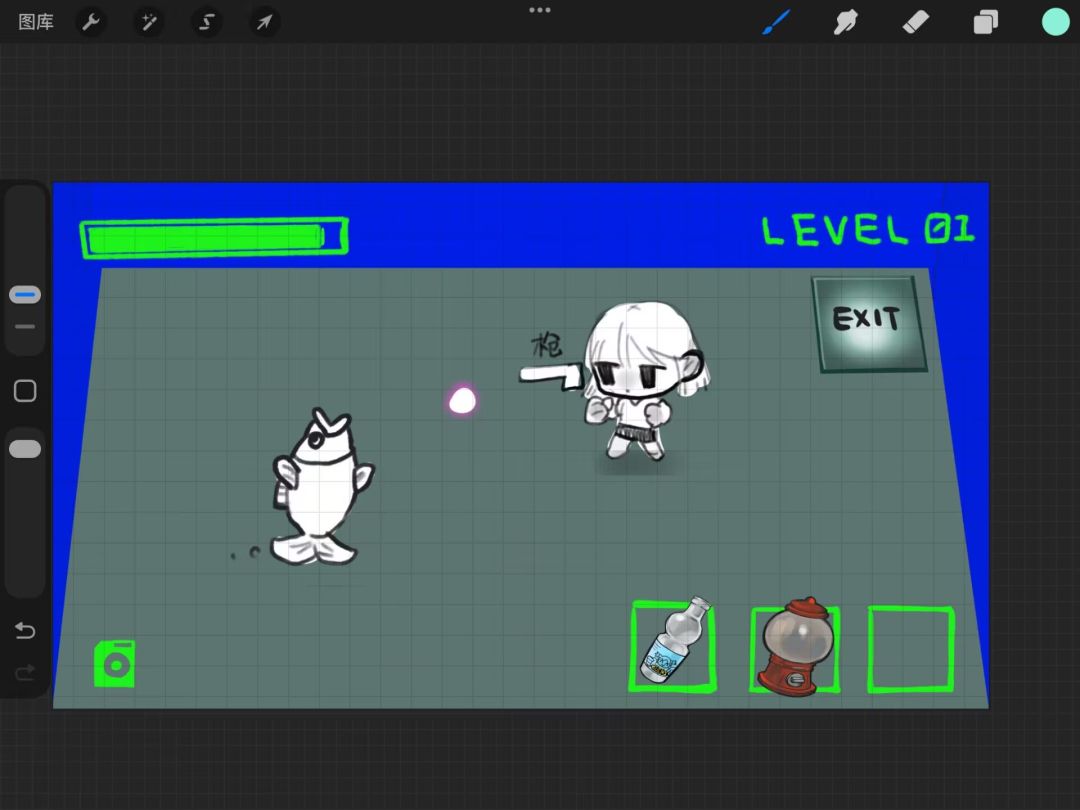
Task: Select the Brush tool
Action: [776, 22]
